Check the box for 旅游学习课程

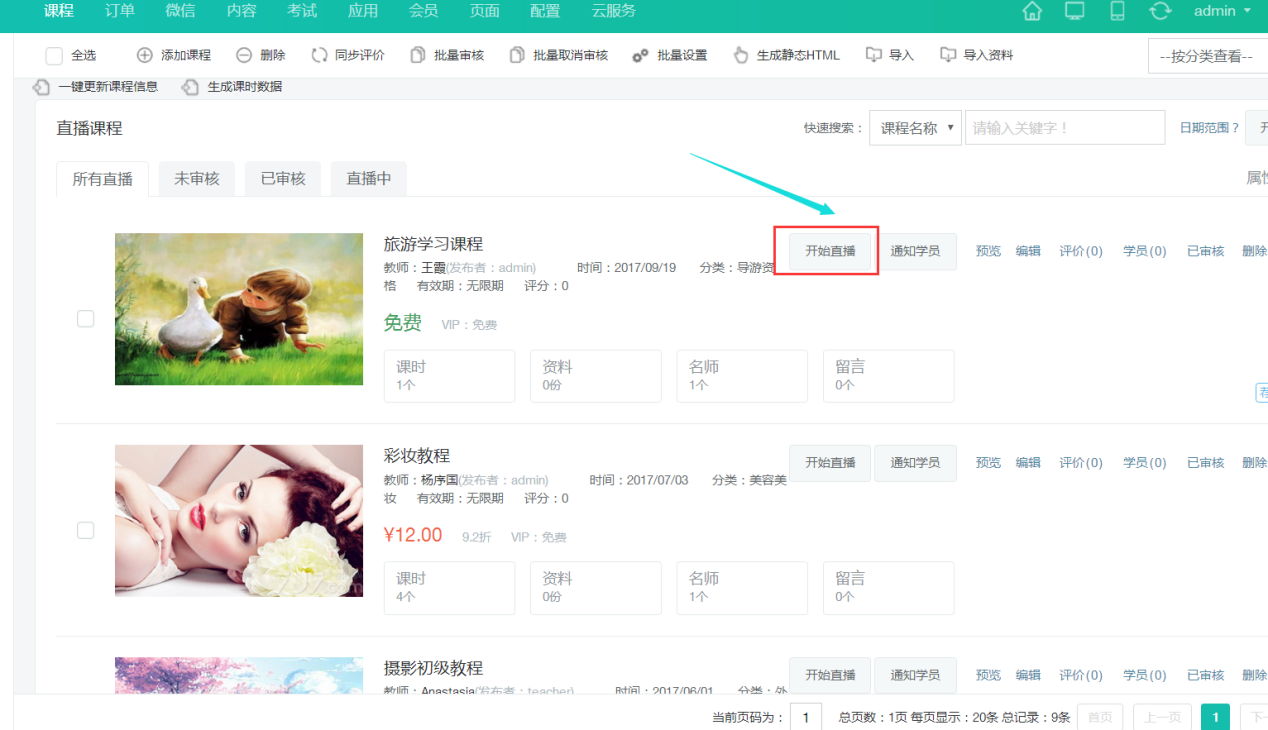click(86, 318)
